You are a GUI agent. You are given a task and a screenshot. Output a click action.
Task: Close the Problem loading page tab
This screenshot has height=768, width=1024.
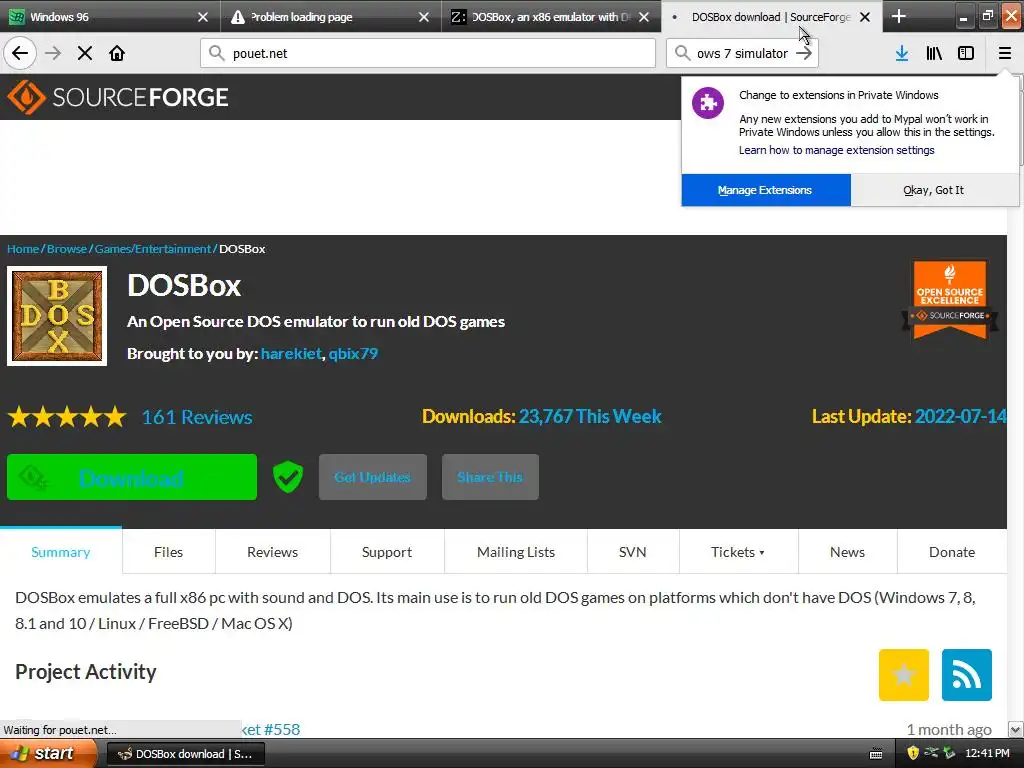click(x=424, y=17)
